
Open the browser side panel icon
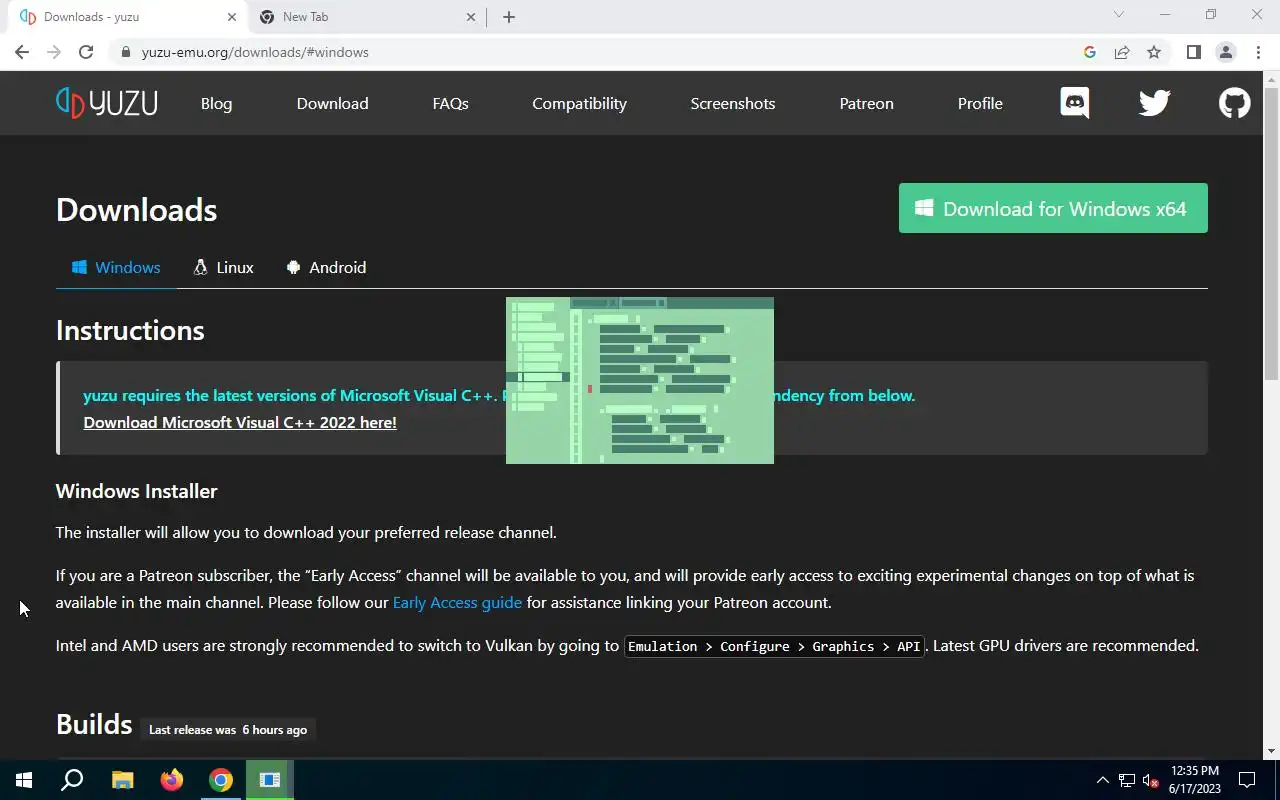1194,52
